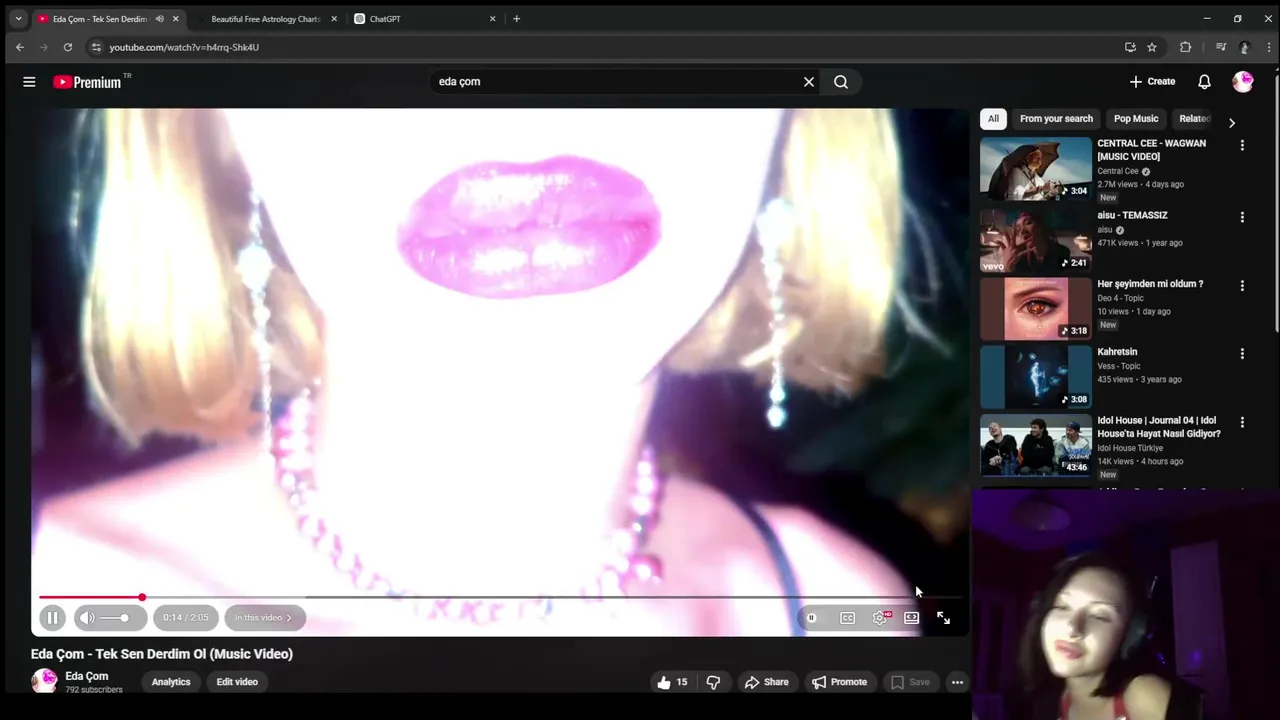Click the YouTube search input field
Viewport: 1280px width, 720px height.
615,82
